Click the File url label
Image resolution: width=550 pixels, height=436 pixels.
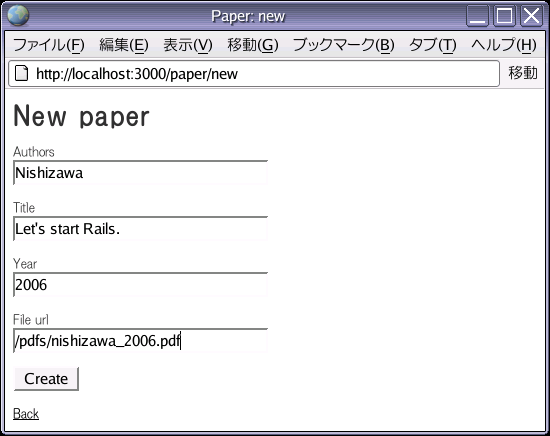pos(31,320)
